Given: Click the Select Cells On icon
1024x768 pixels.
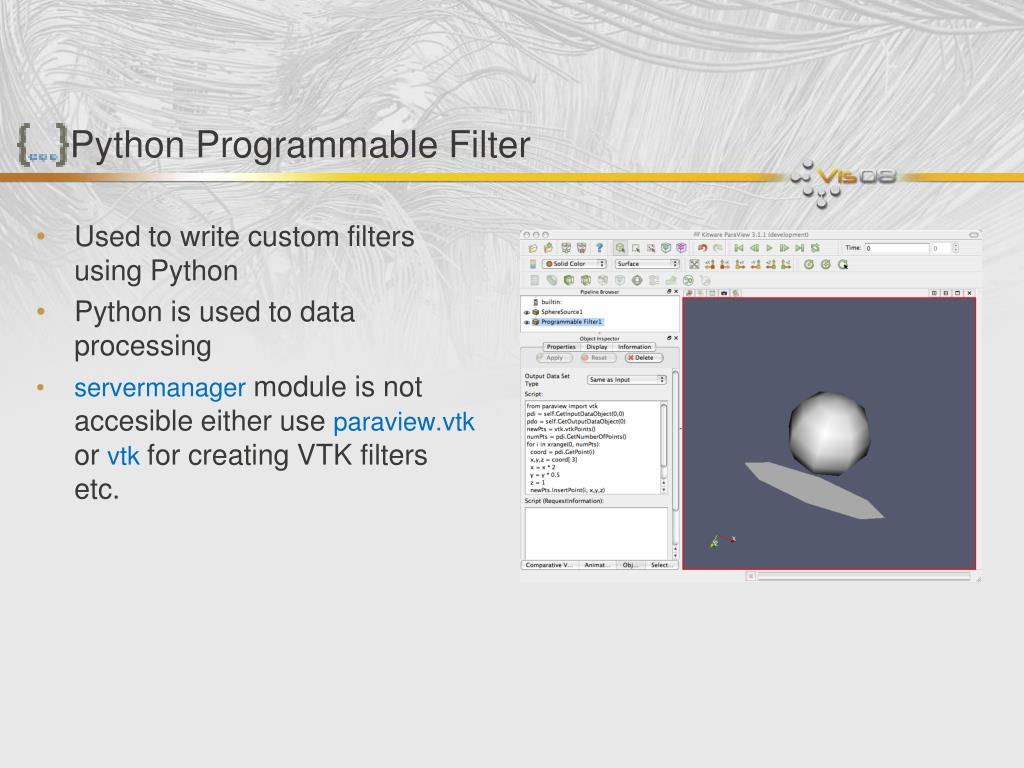Looking at the screenshot, I should pos(636,249).
